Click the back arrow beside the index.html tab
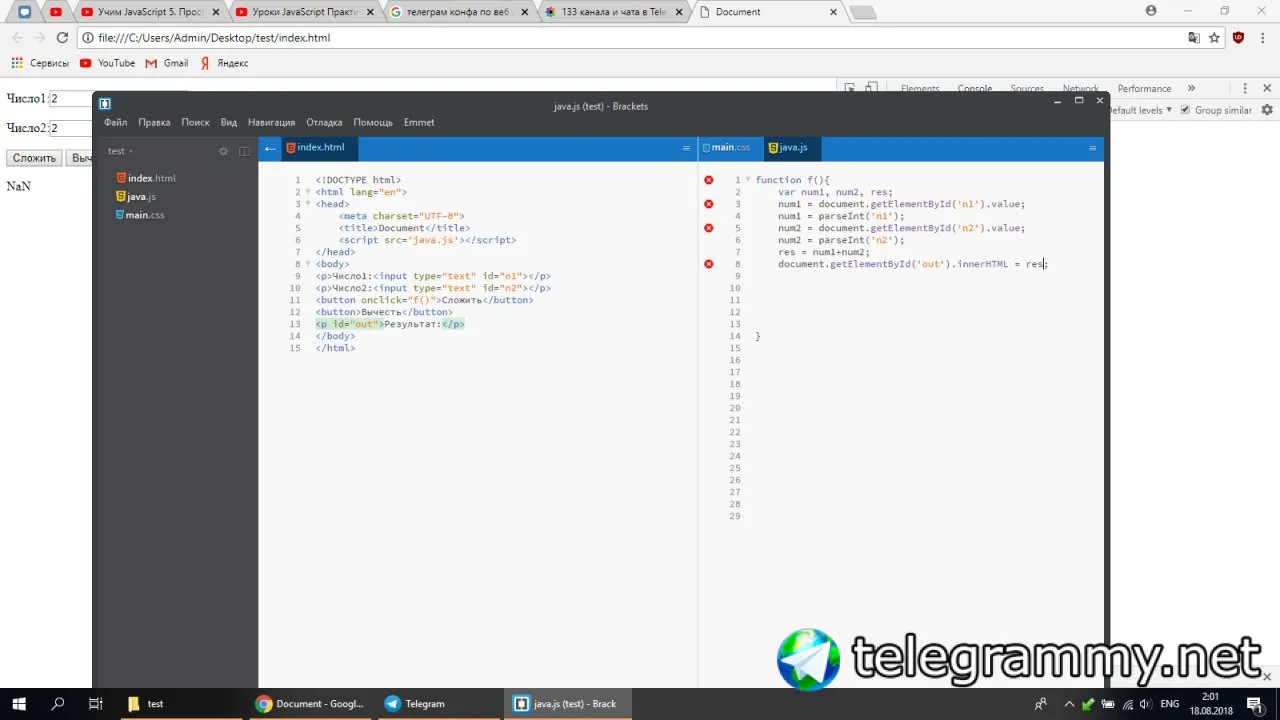This screenshot has height=720, width=1280. [270, 148]
